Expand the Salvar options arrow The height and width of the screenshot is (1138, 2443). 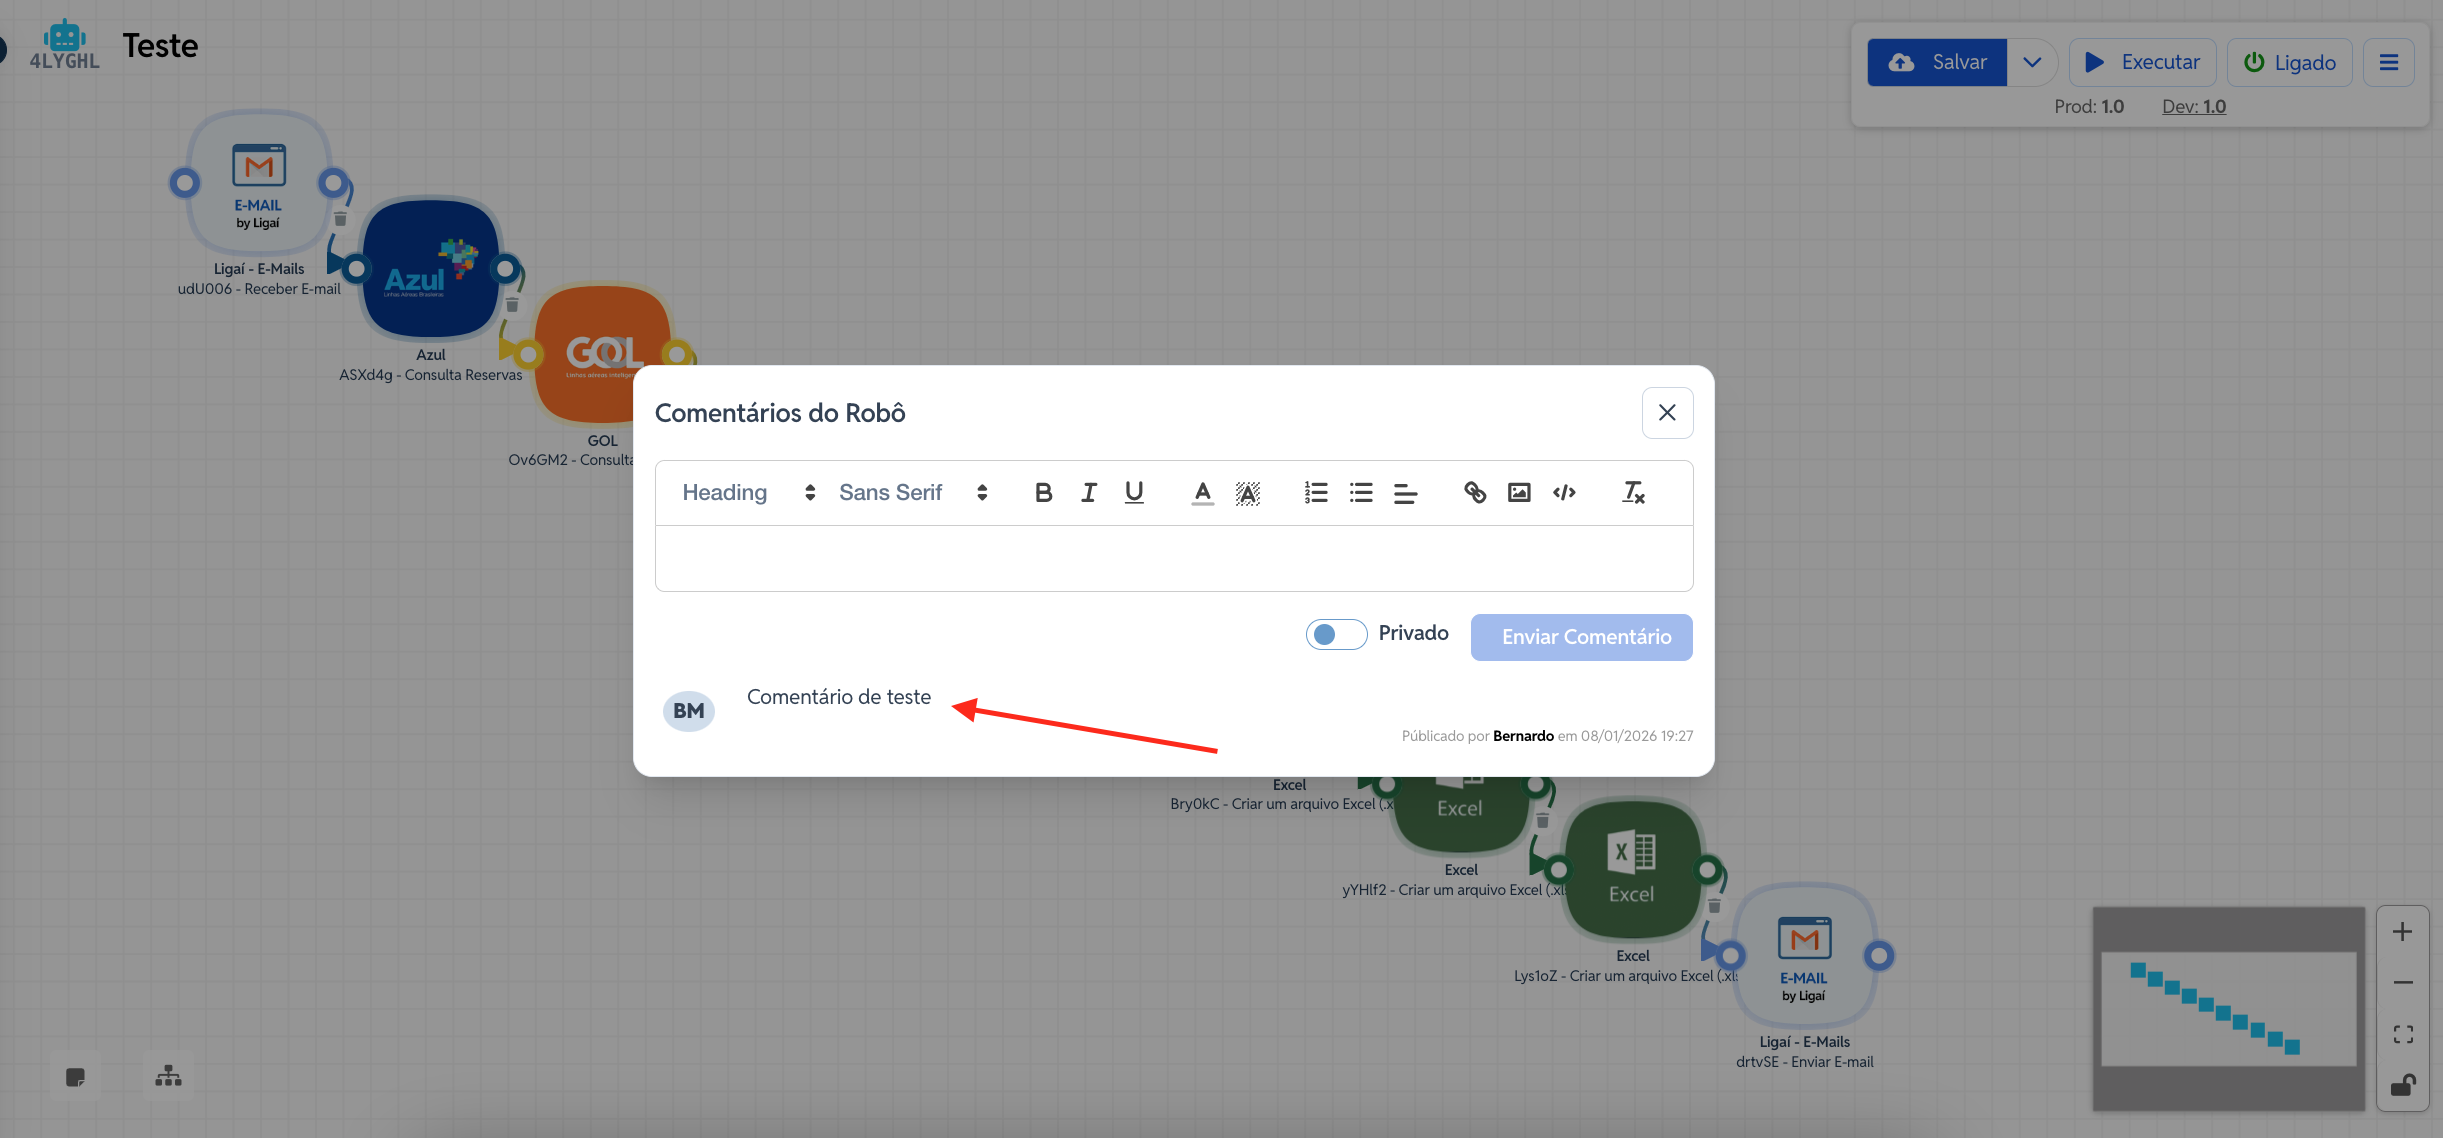(2031, 62)
